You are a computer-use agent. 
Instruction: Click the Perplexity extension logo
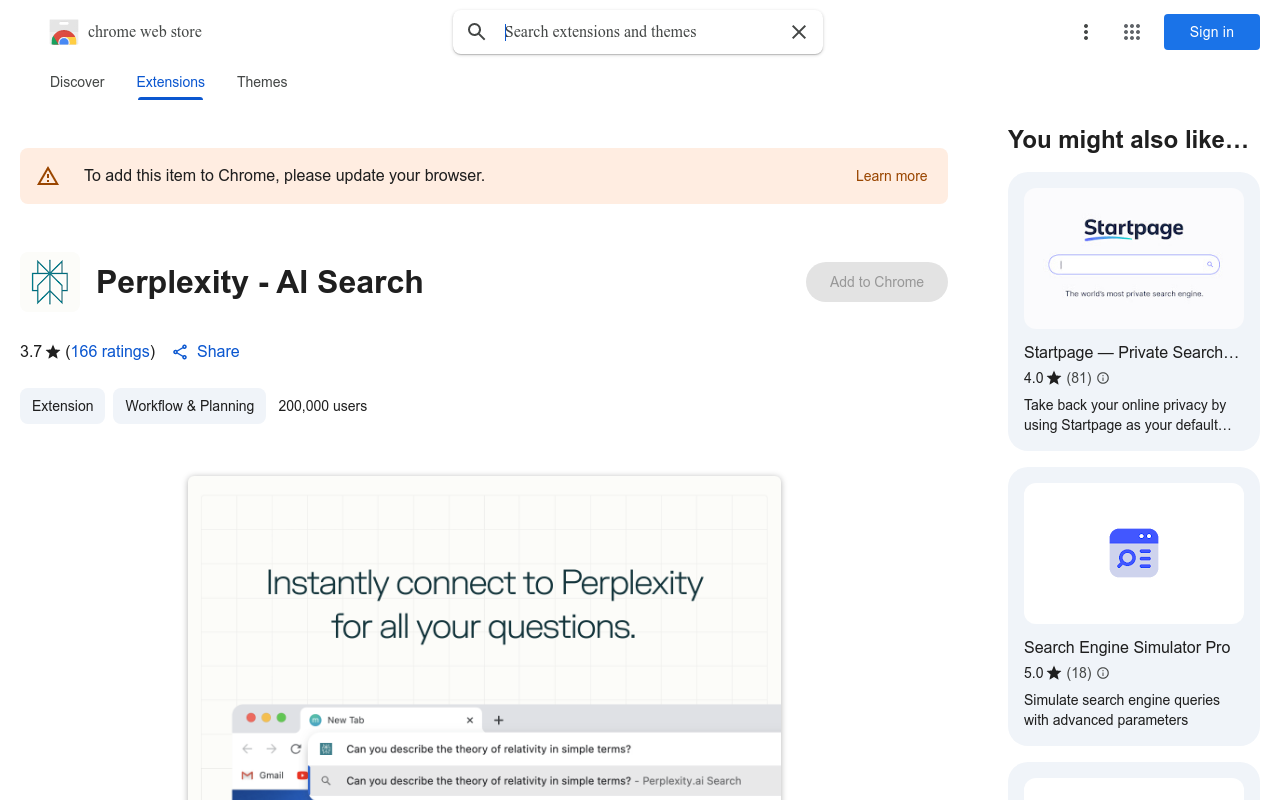click(x=49, y=282)
